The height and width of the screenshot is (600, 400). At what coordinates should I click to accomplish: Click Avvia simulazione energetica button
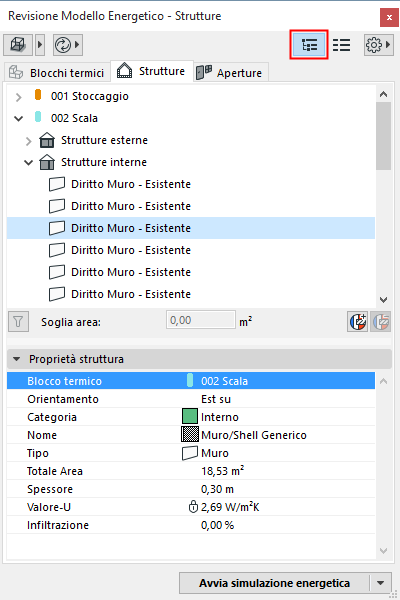point(274,583)
